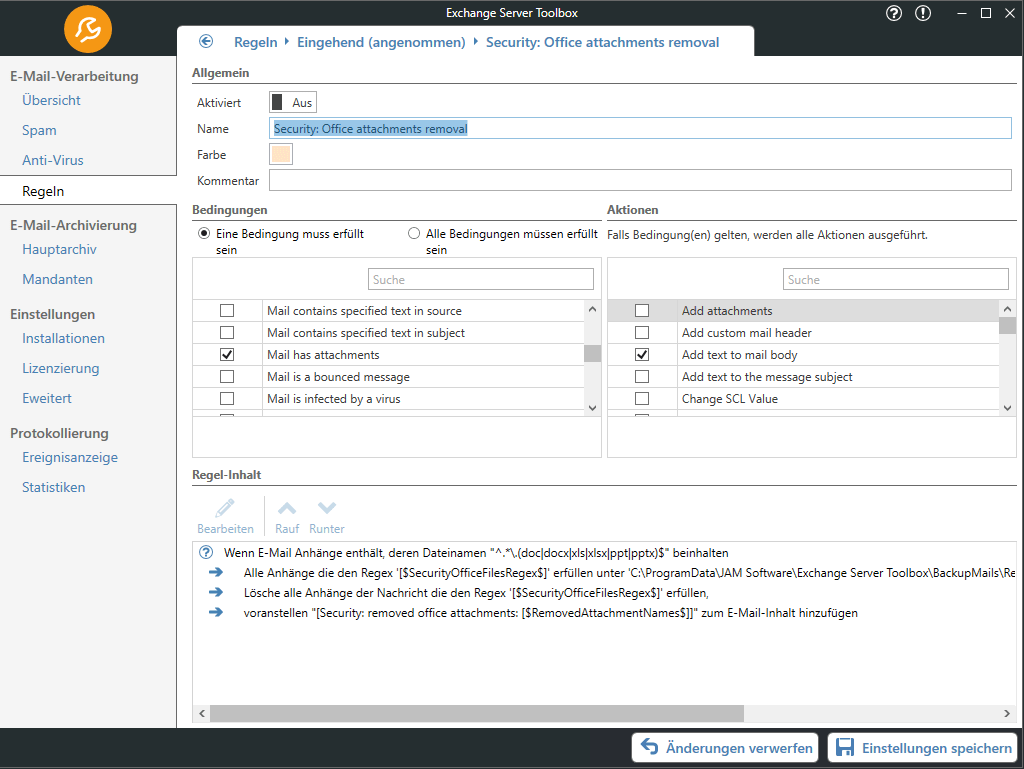
Task: Uncheck the 'Add text to mail body' action
Action: pyautogui.click(x=642, y=355)
